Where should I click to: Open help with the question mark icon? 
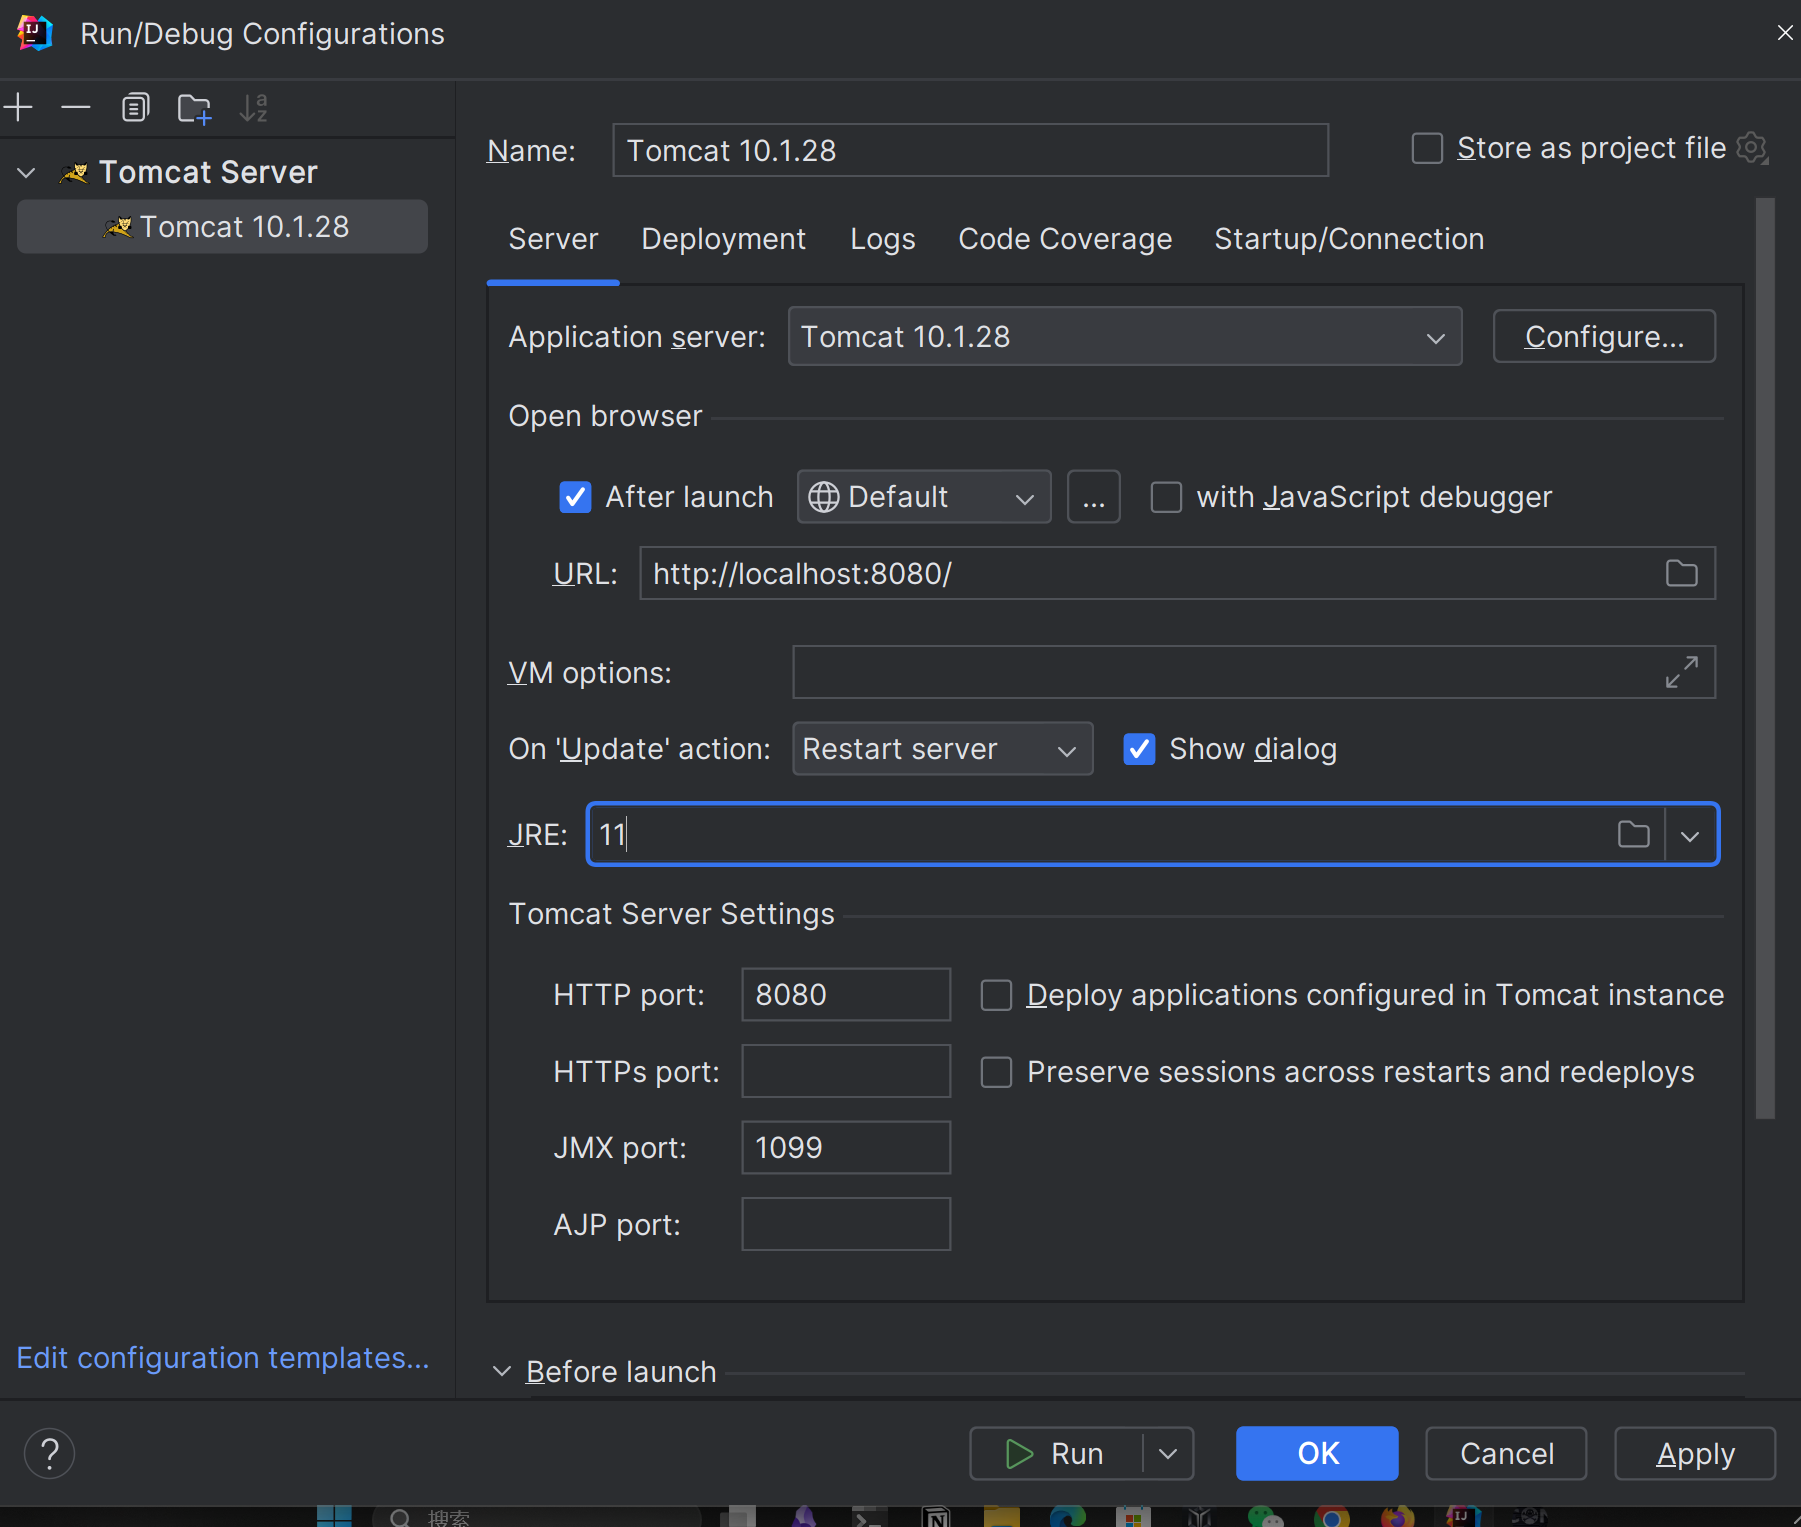(49, 1453)
